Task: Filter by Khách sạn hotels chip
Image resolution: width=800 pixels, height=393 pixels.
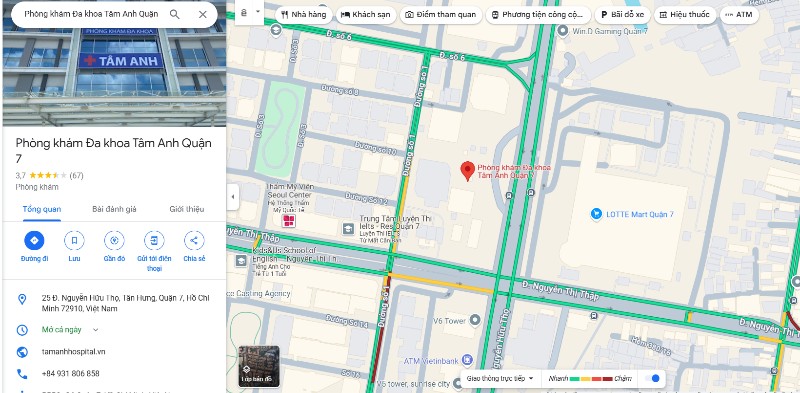Action: pyautogui.click(x=365, y=15)
